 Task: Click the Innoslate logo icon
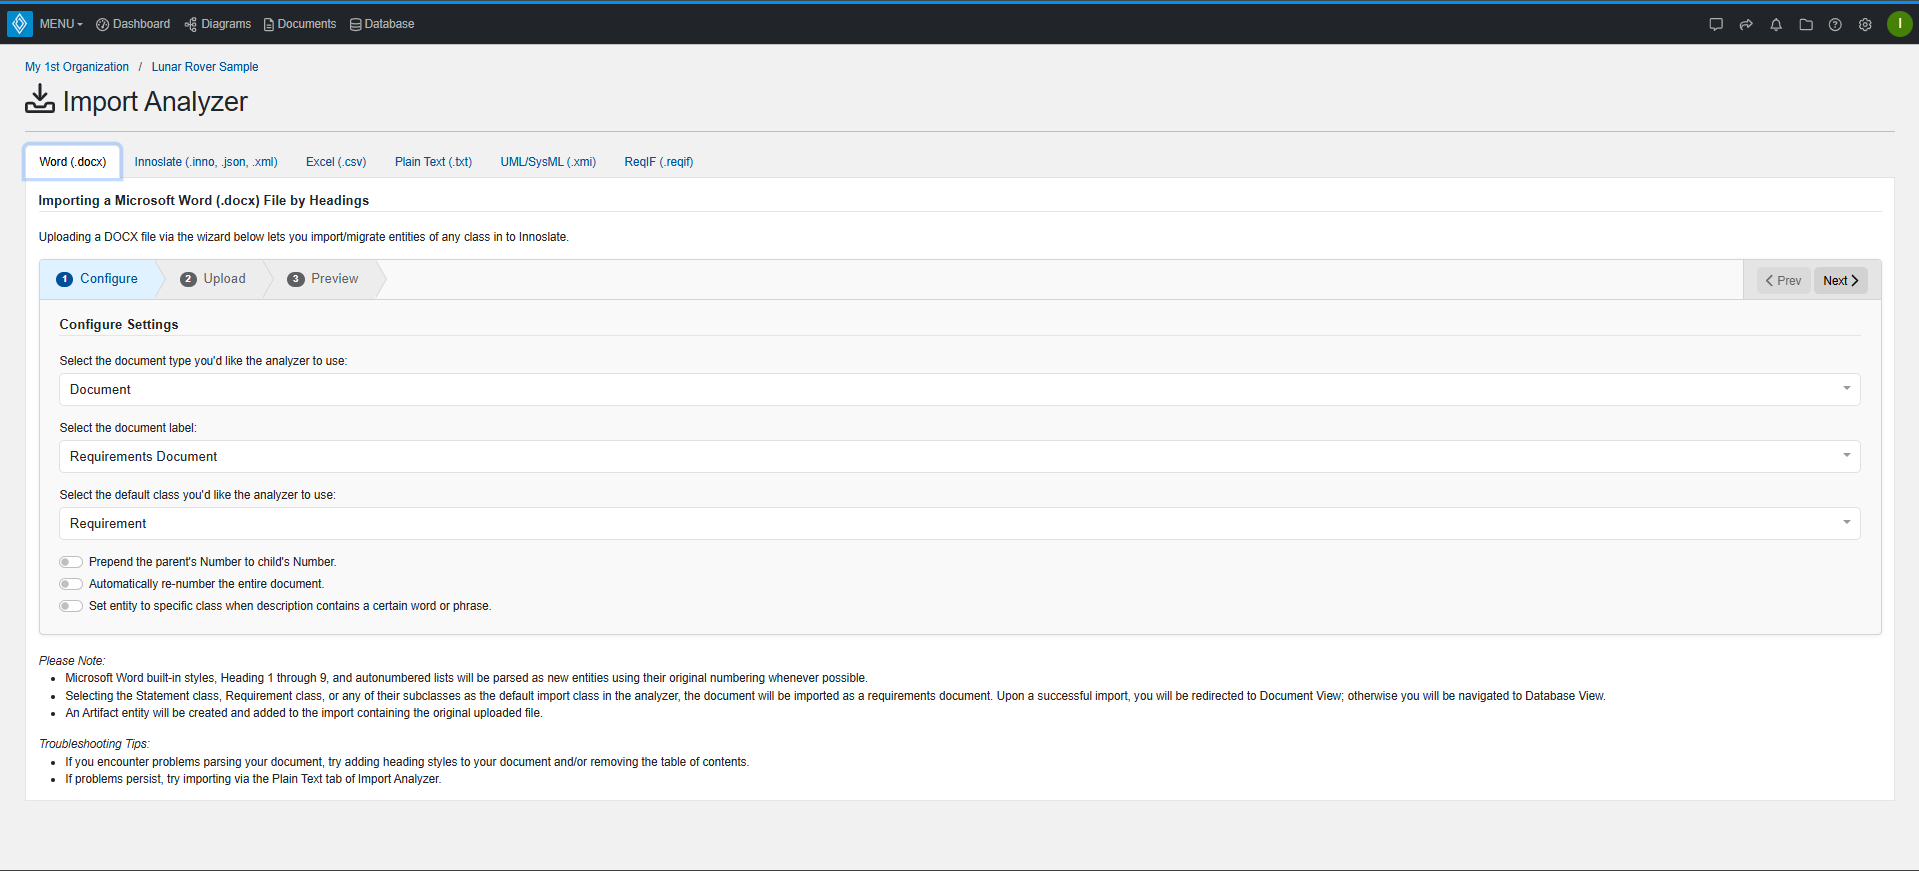(x=19, y=23)
